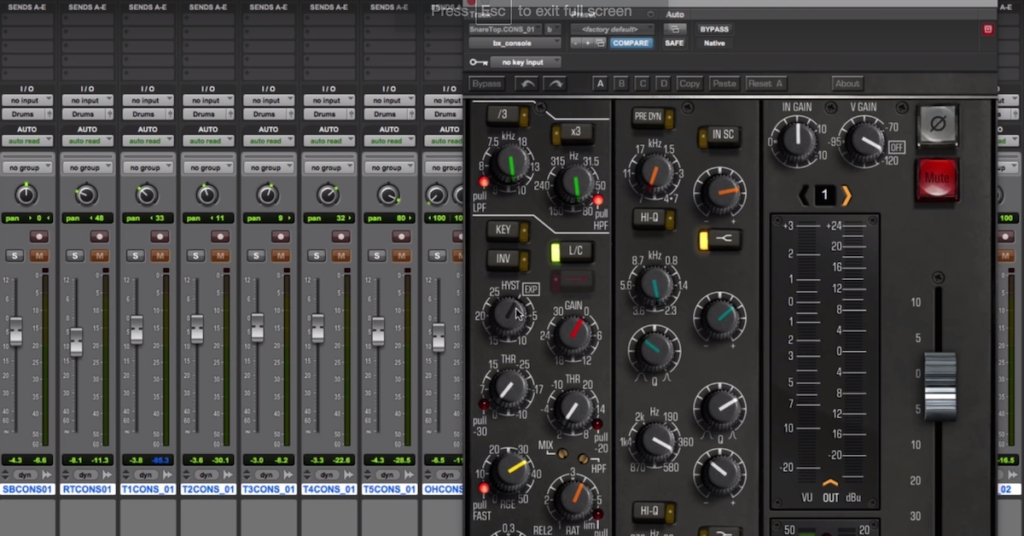Click the plugin redo arrow icon
This screenshot has width=1024, height=536.
click(554, 84)
